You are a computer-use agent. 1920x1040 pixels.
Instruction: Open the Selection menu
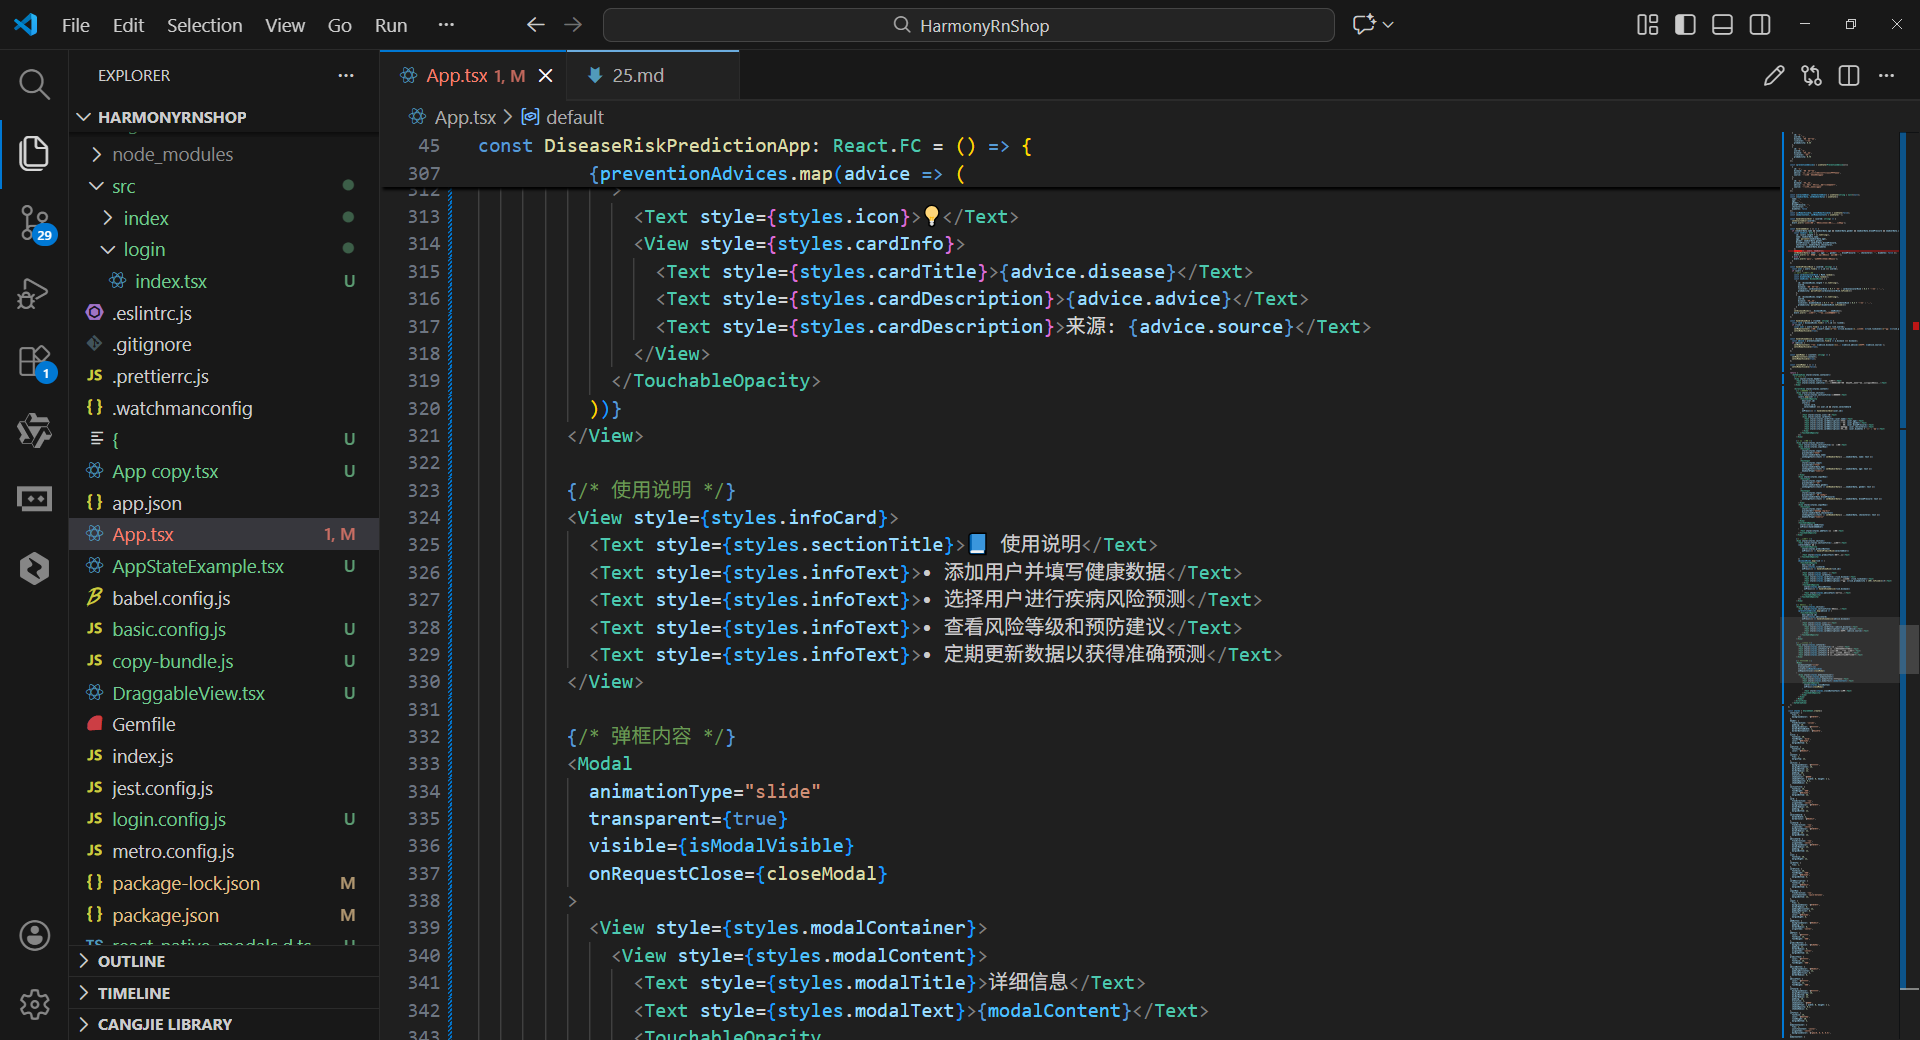204,25
